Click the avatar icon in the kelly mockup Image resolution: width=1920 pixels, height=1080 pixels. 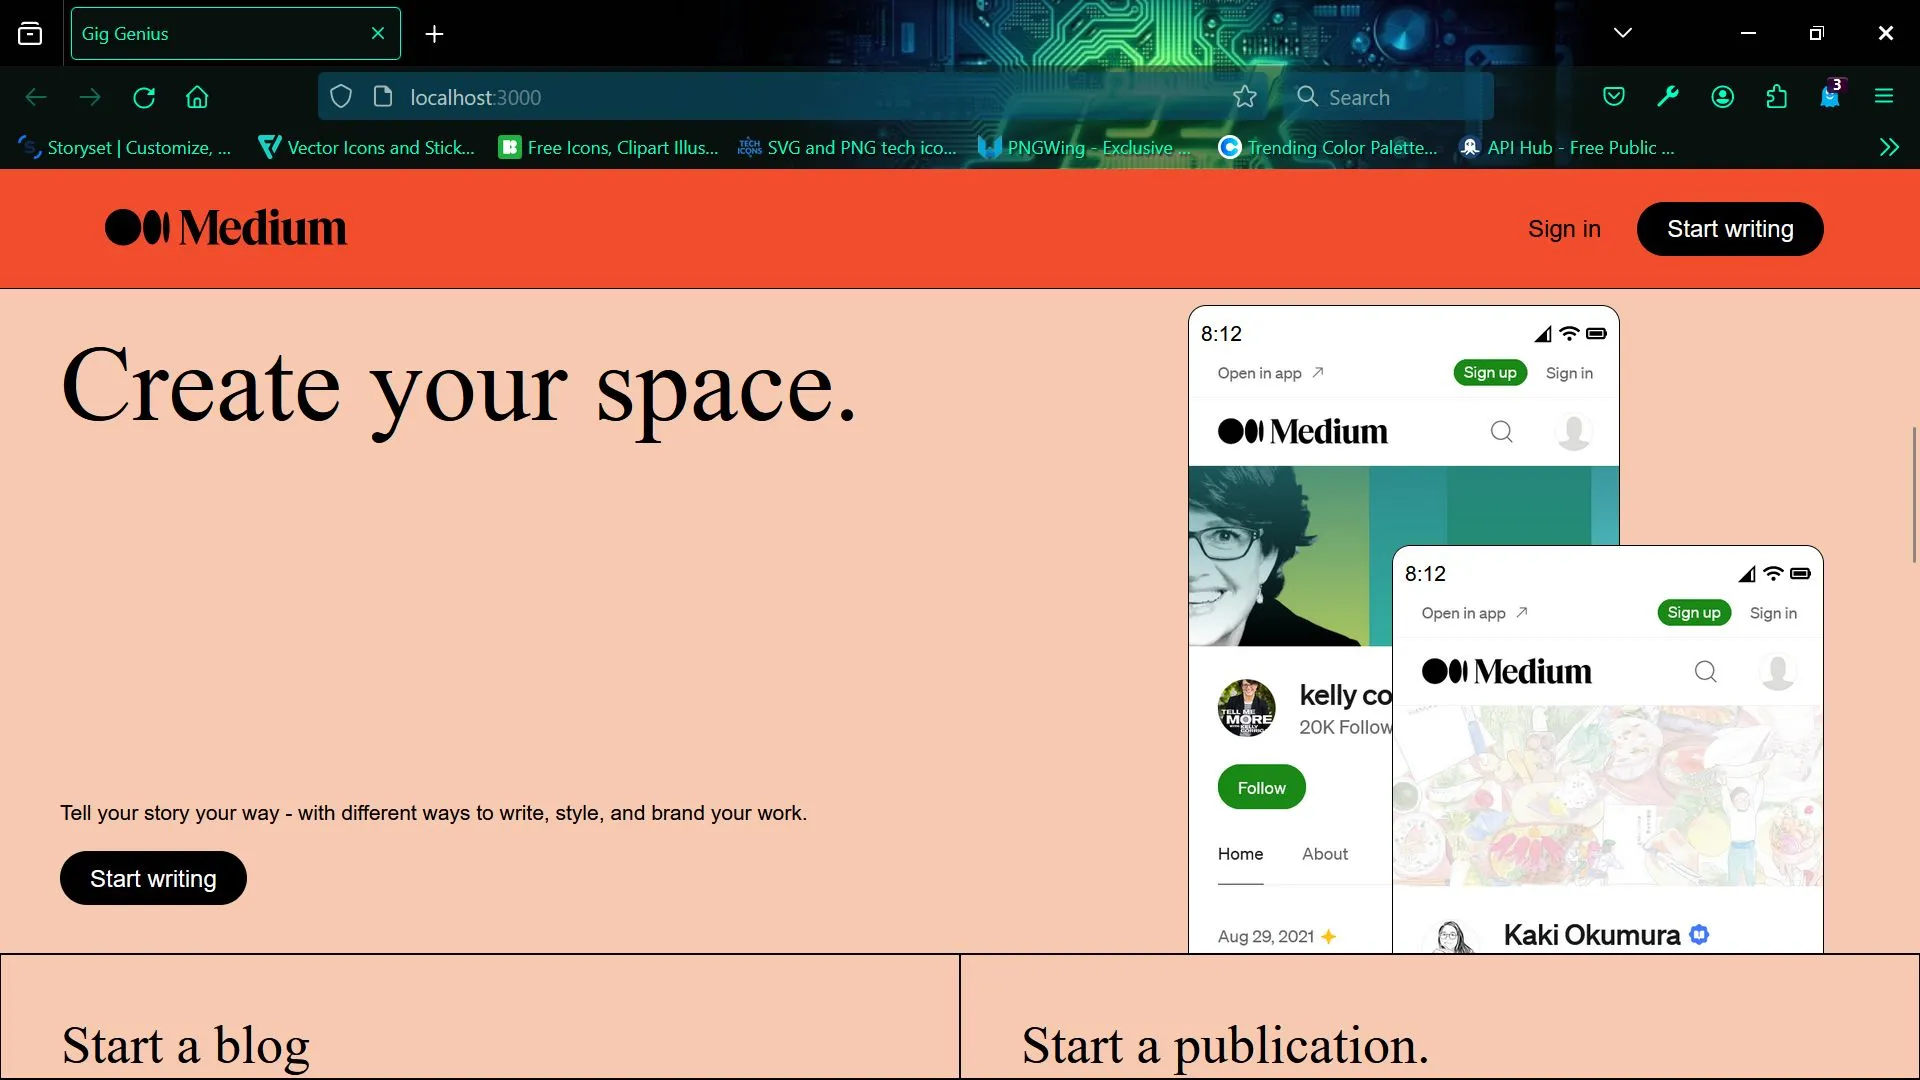(x=1574, y=432)
